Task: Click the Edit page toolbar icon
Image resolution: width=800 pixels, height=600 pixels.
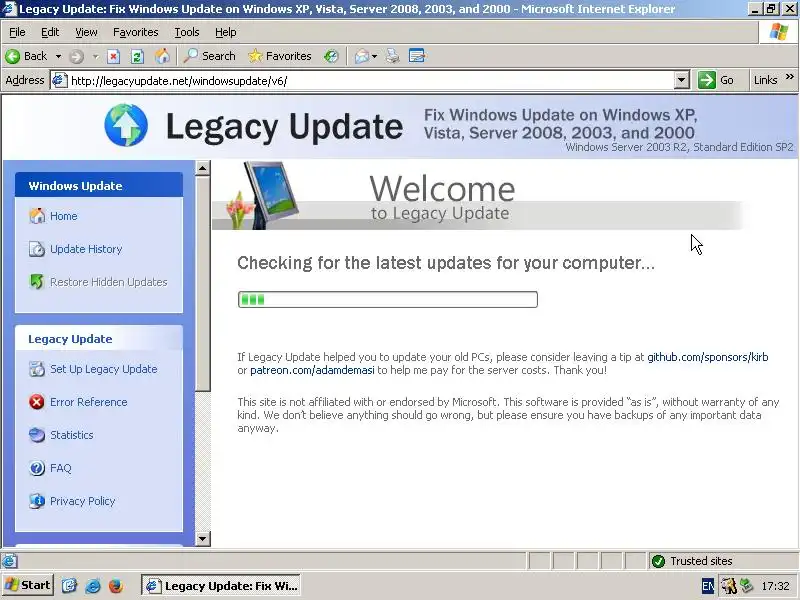Action: (x=417, y=56)
